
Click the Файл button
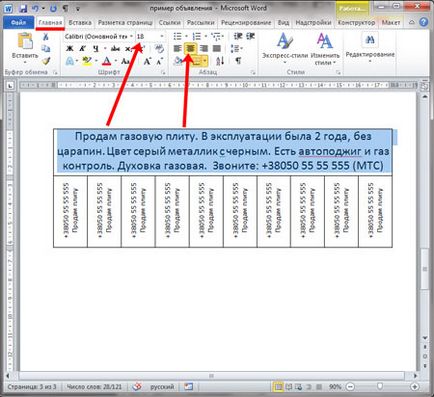click(18, 23)
